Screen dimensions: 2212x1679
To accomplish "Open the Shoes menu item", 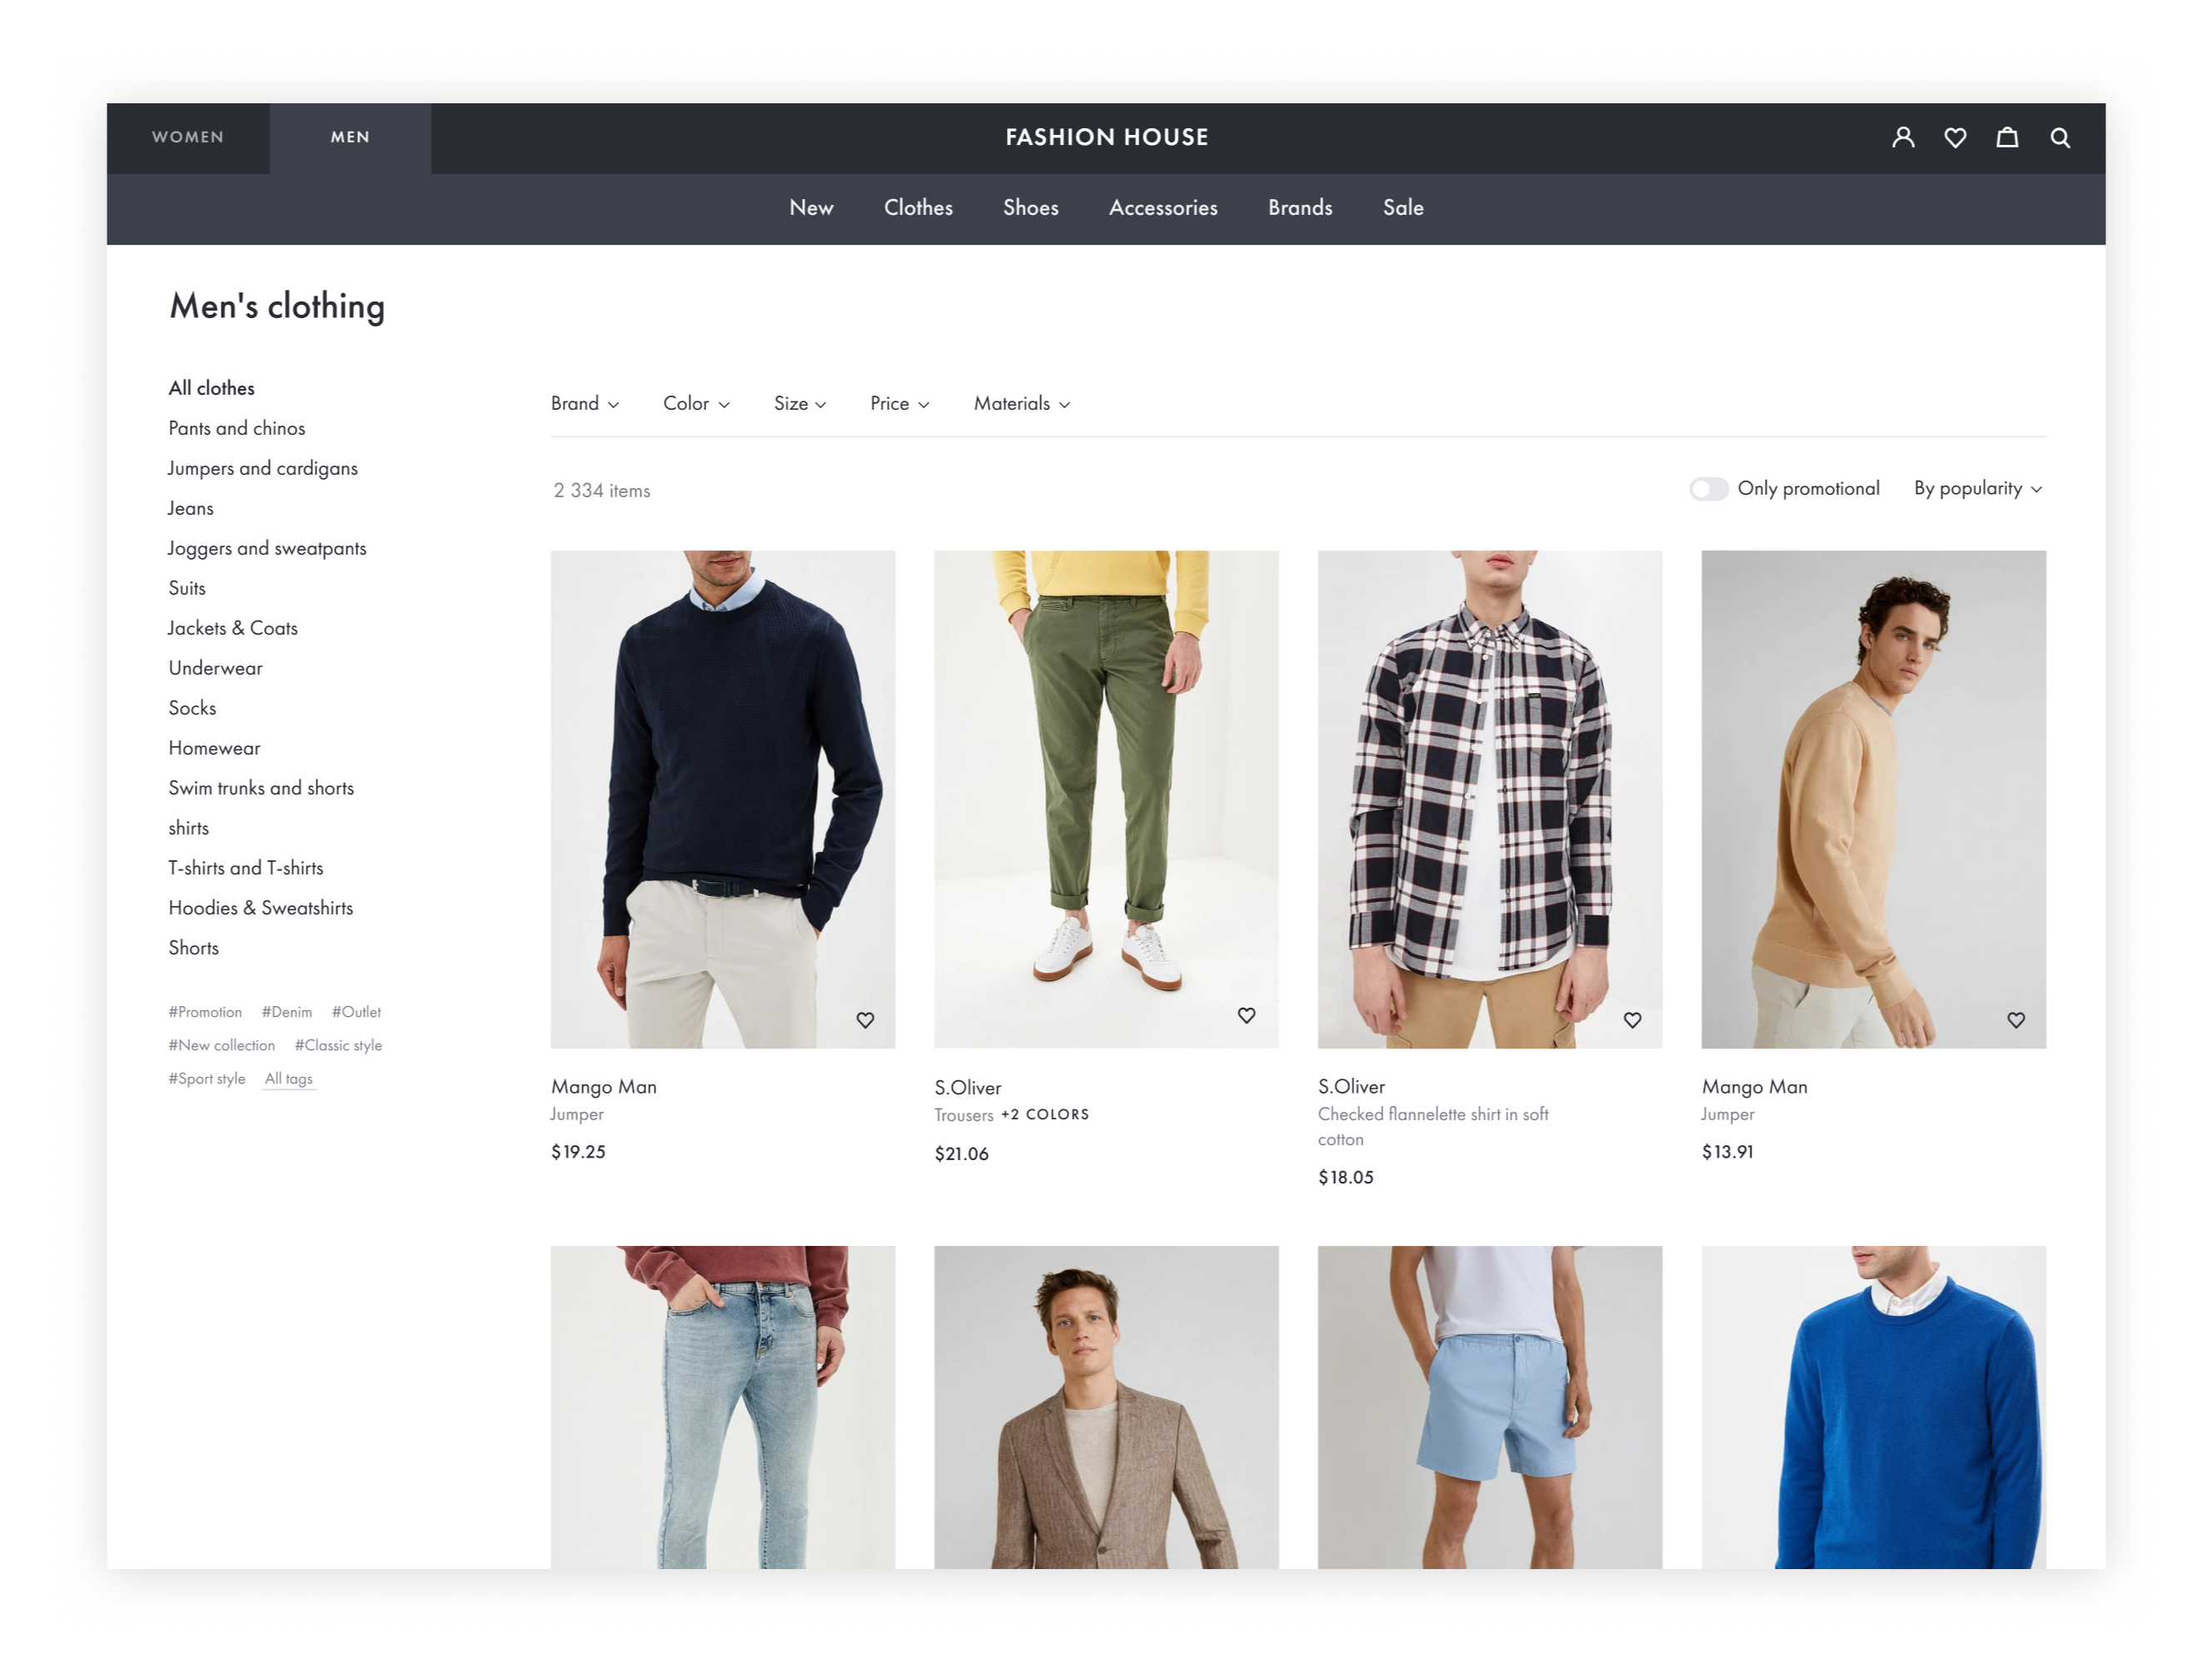I will point(1031,208).
